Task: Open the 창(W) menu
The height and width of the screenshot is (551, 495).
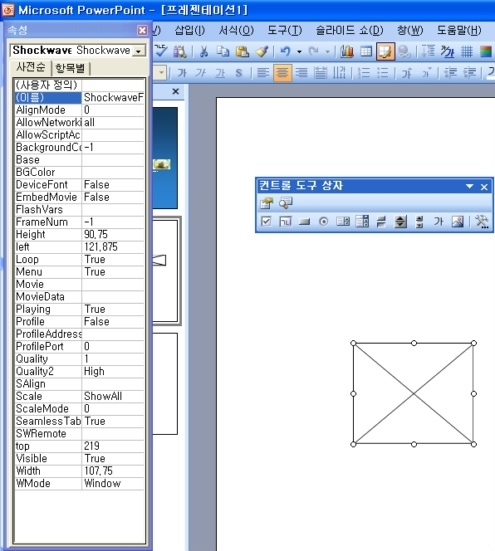Action: [x=410, y=31]
